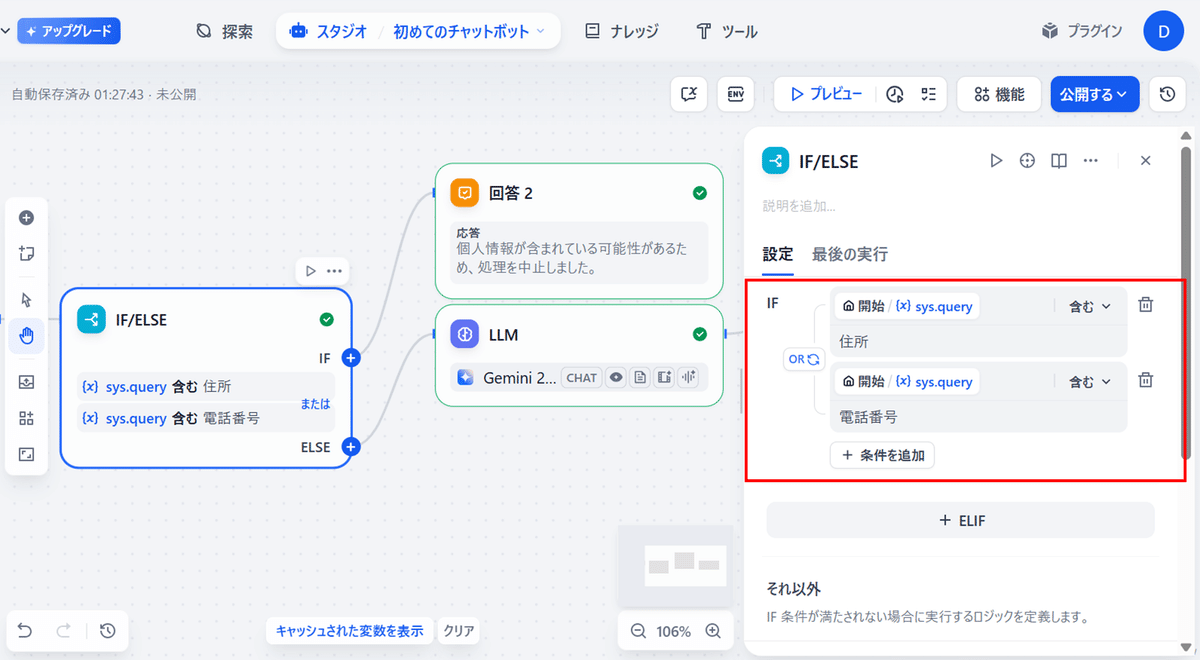Select the 回答 2 node
This screenshot has height=660, width=1200.
click(579, 230)
